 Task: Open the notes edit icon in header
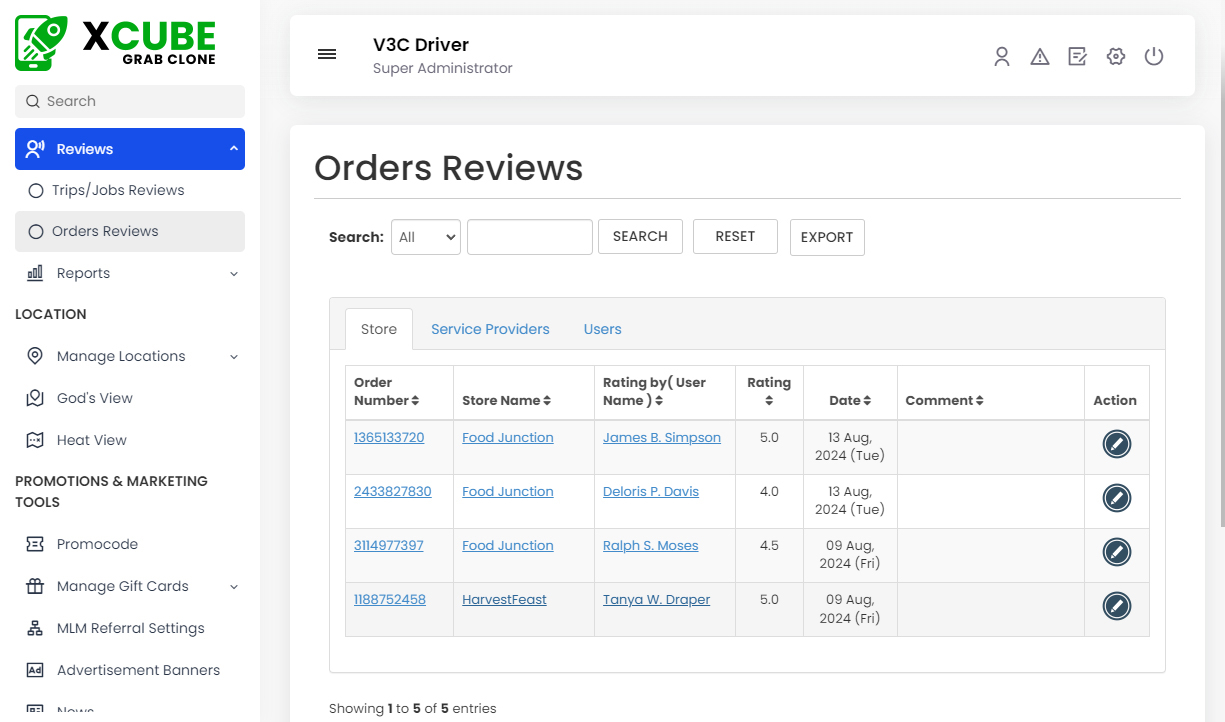pyautogui.click(x=1078, y=57)
